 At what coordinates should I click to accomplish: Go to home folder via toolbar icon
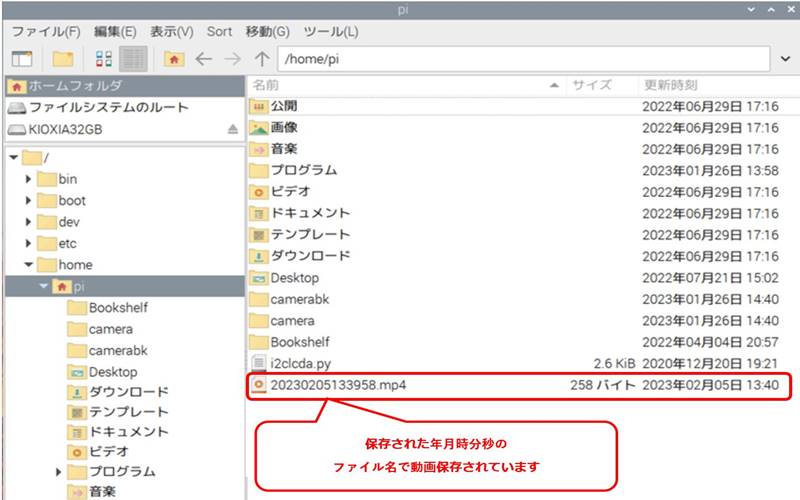[x=174, y=59]
